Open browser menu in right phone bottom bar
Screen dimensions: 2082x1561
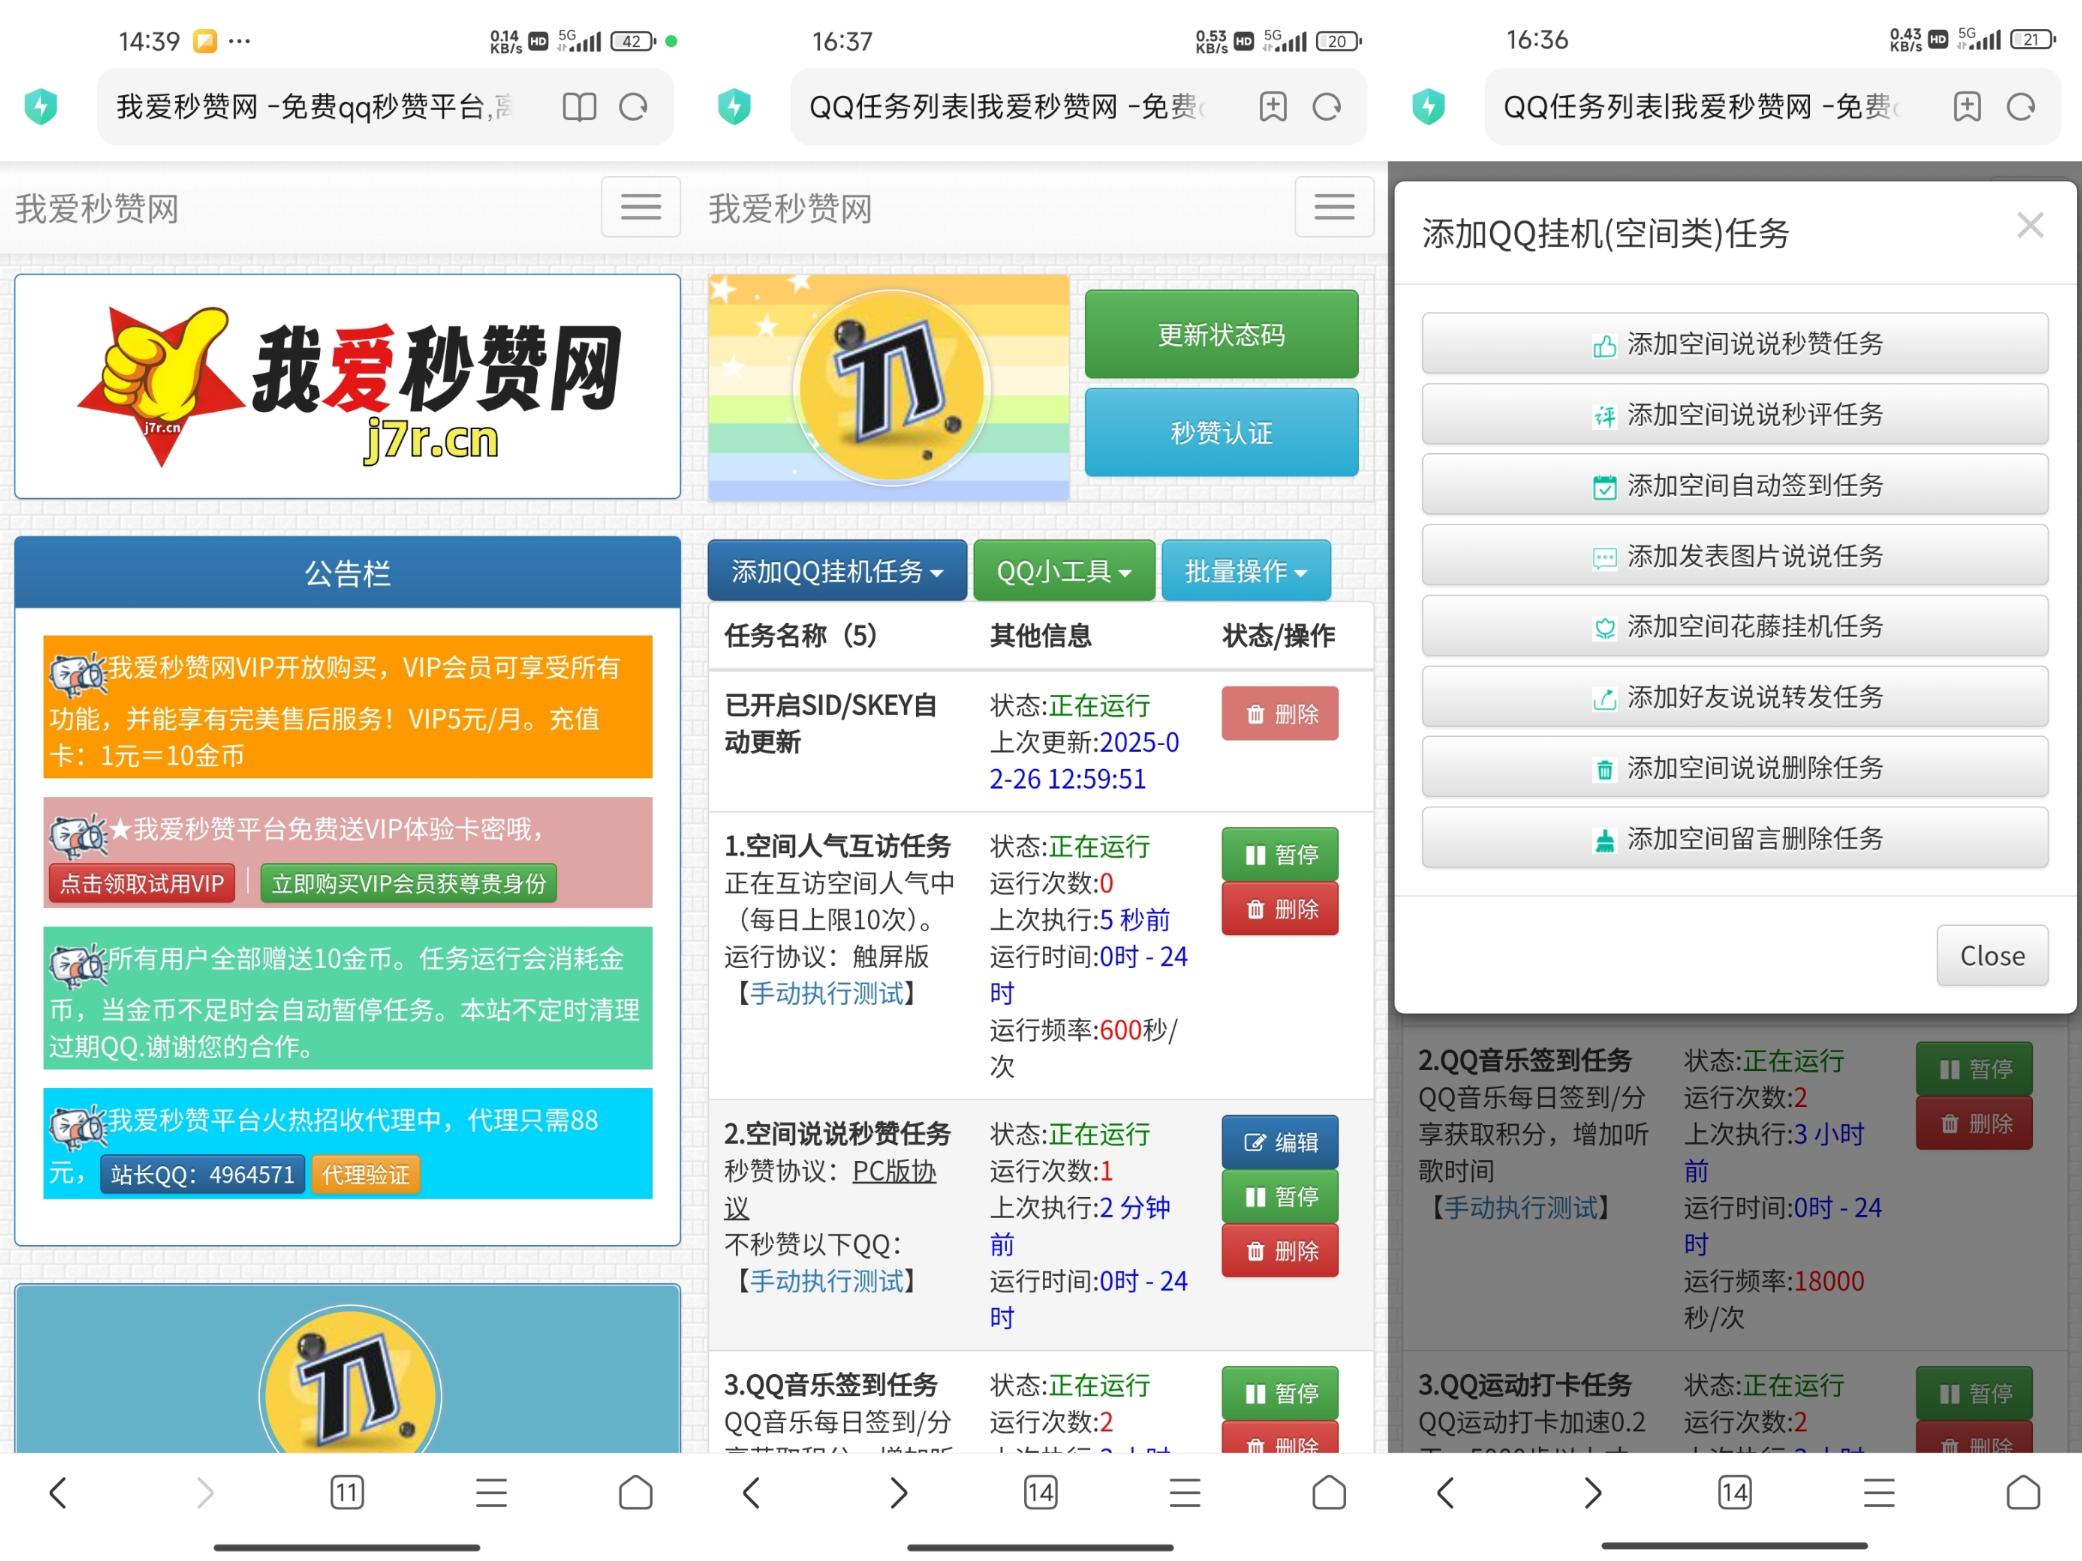tap(1879, 1493)
